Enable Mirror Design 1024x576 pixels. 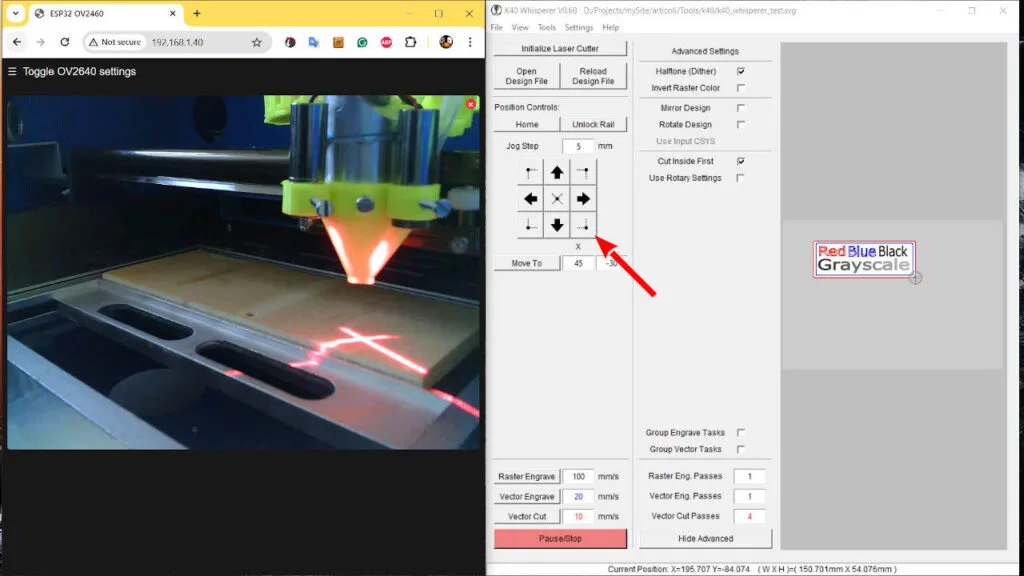(x=741, y=107)
